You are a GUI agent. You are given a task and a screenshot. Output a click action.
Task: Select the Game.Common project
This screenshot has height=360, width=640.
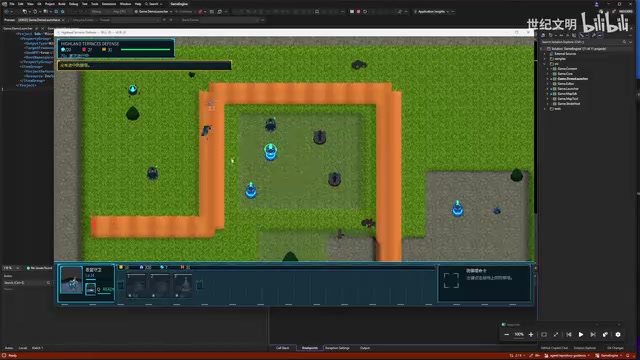click(x=567, y=69)
